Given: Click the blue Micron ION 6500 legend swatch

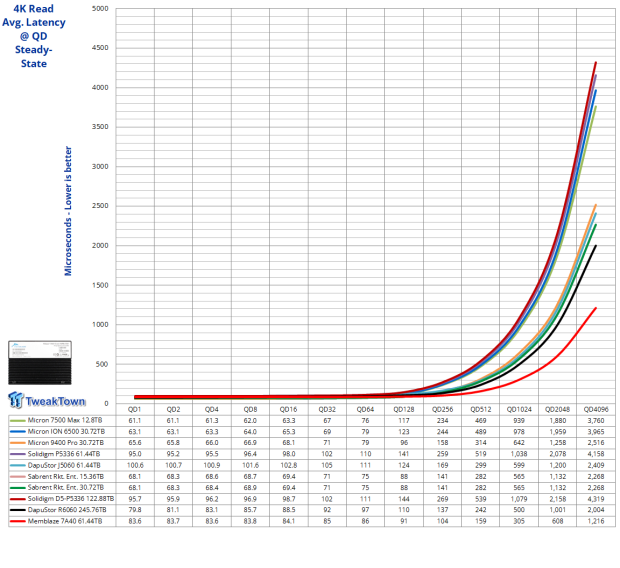Looking at the screenshot, I should click(x=18, y=432).
